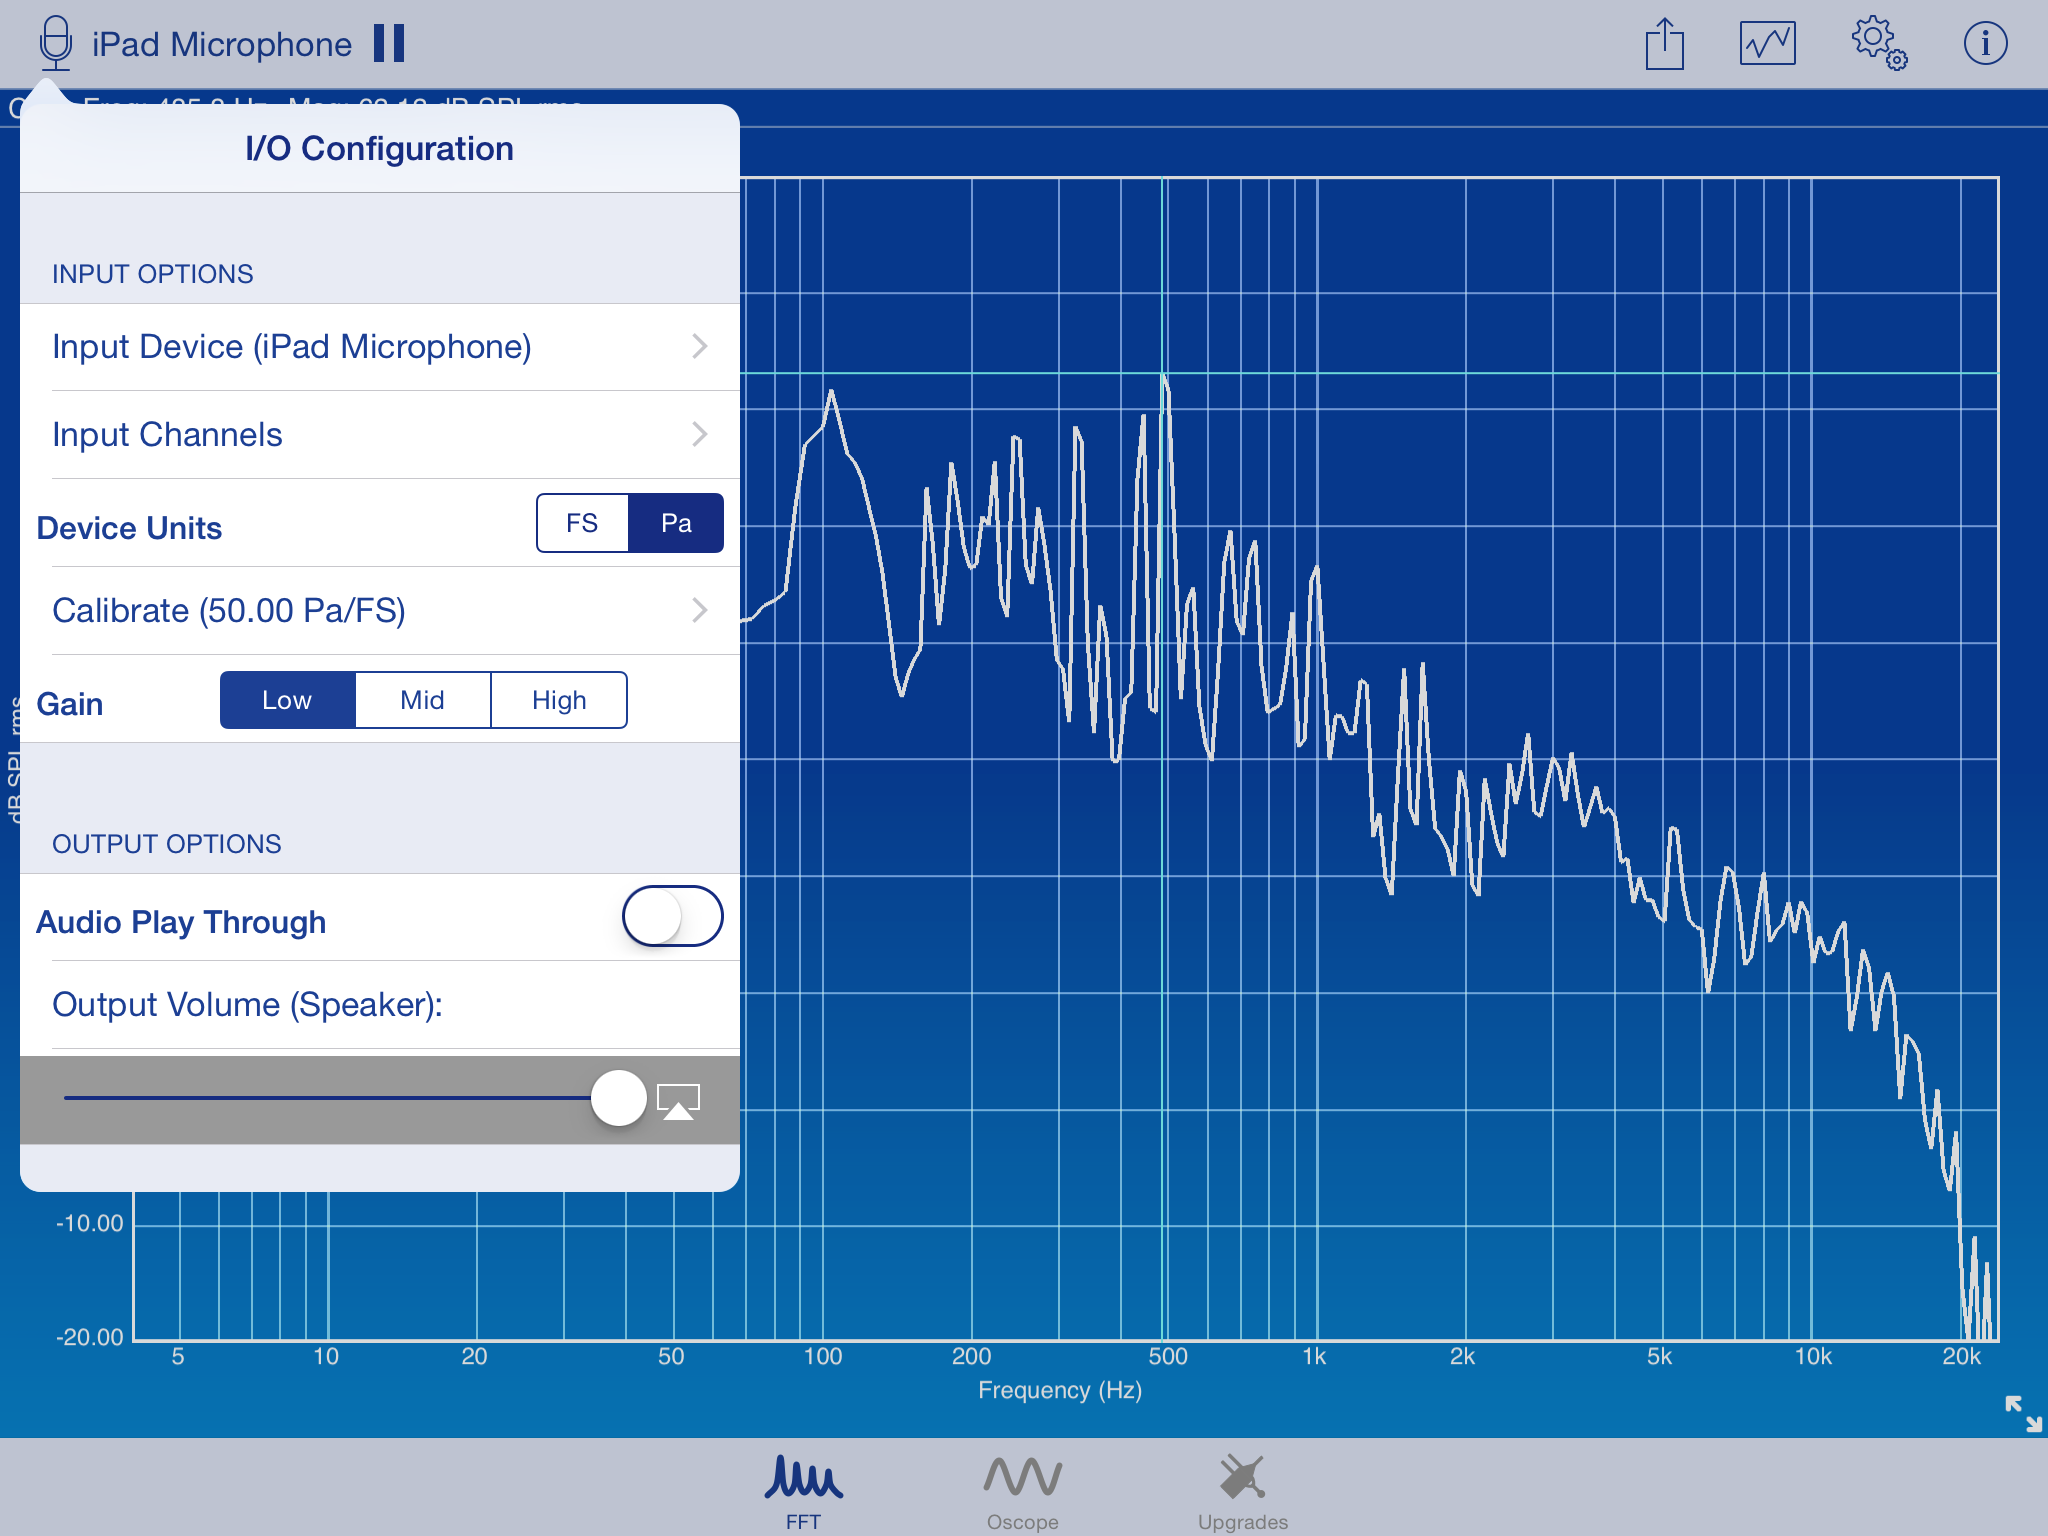This screenshot has height=1536, width=2048.
Task: Expand plot to full screen arrows
Action: (x=2023, y=1413)
